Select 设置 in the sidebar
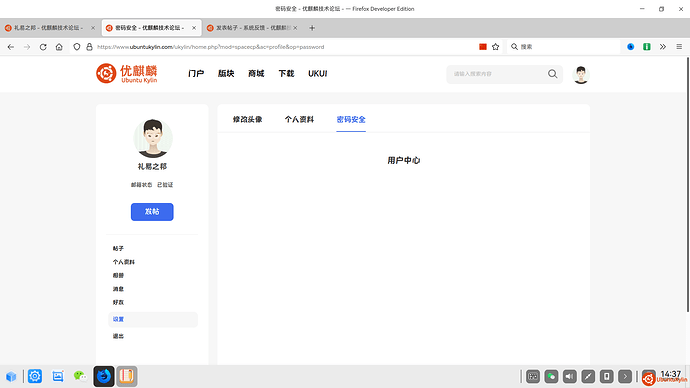Image resolution: width=690 pixels, height=388 pixels. (x=153, y=319)
